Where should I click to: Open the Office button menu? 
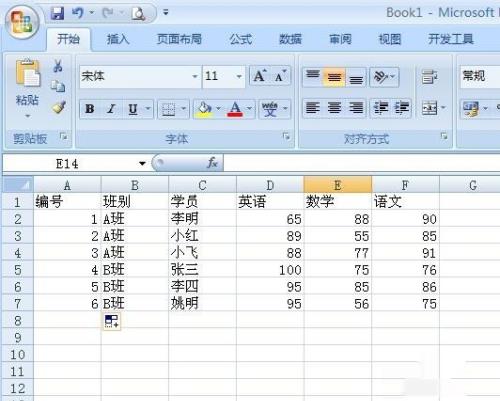(22, 23)
